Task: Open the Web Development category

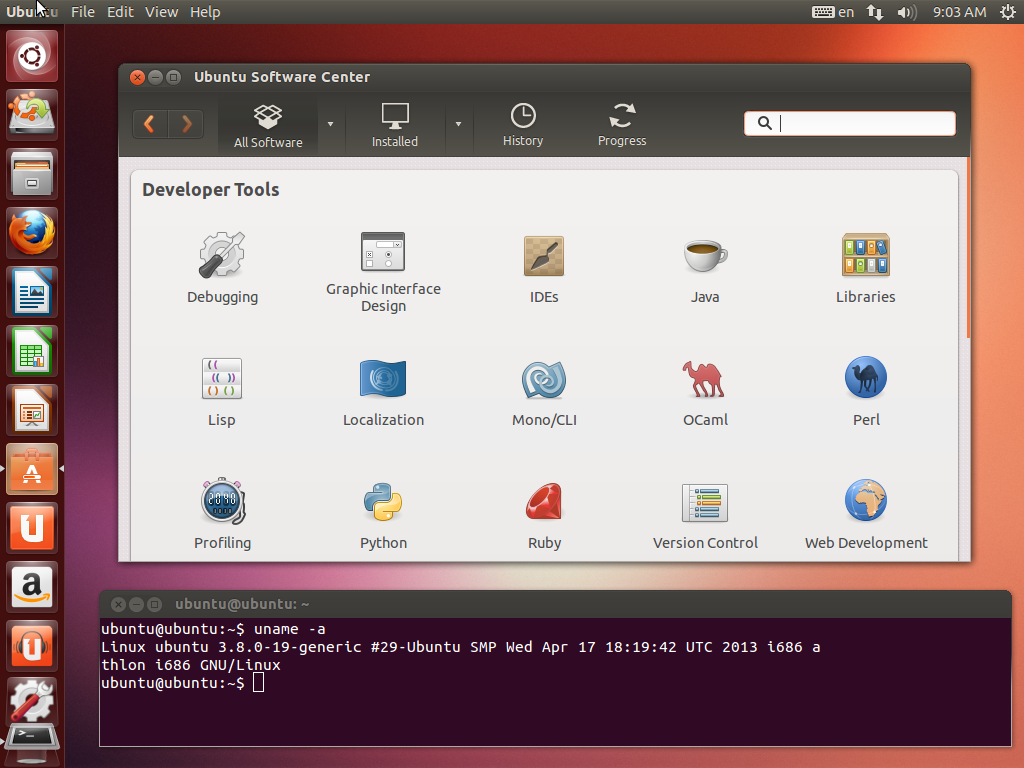Action: point(865,514)
